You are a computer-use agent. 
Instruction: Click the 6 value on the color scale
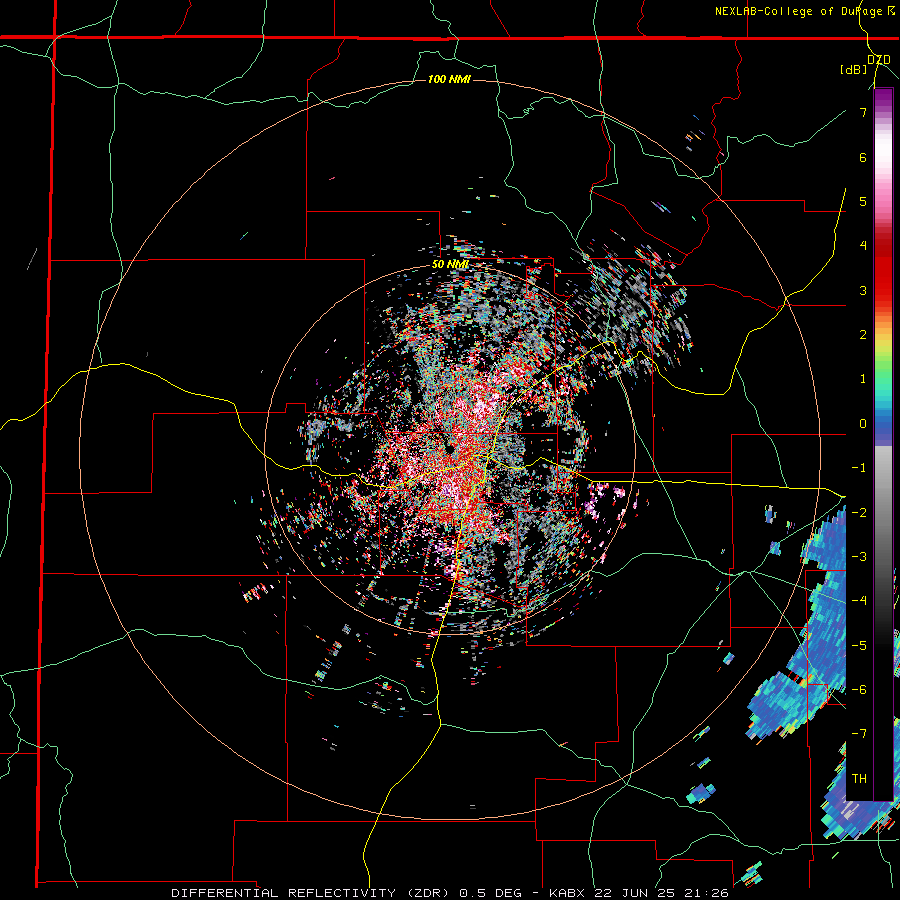point(863,157)
